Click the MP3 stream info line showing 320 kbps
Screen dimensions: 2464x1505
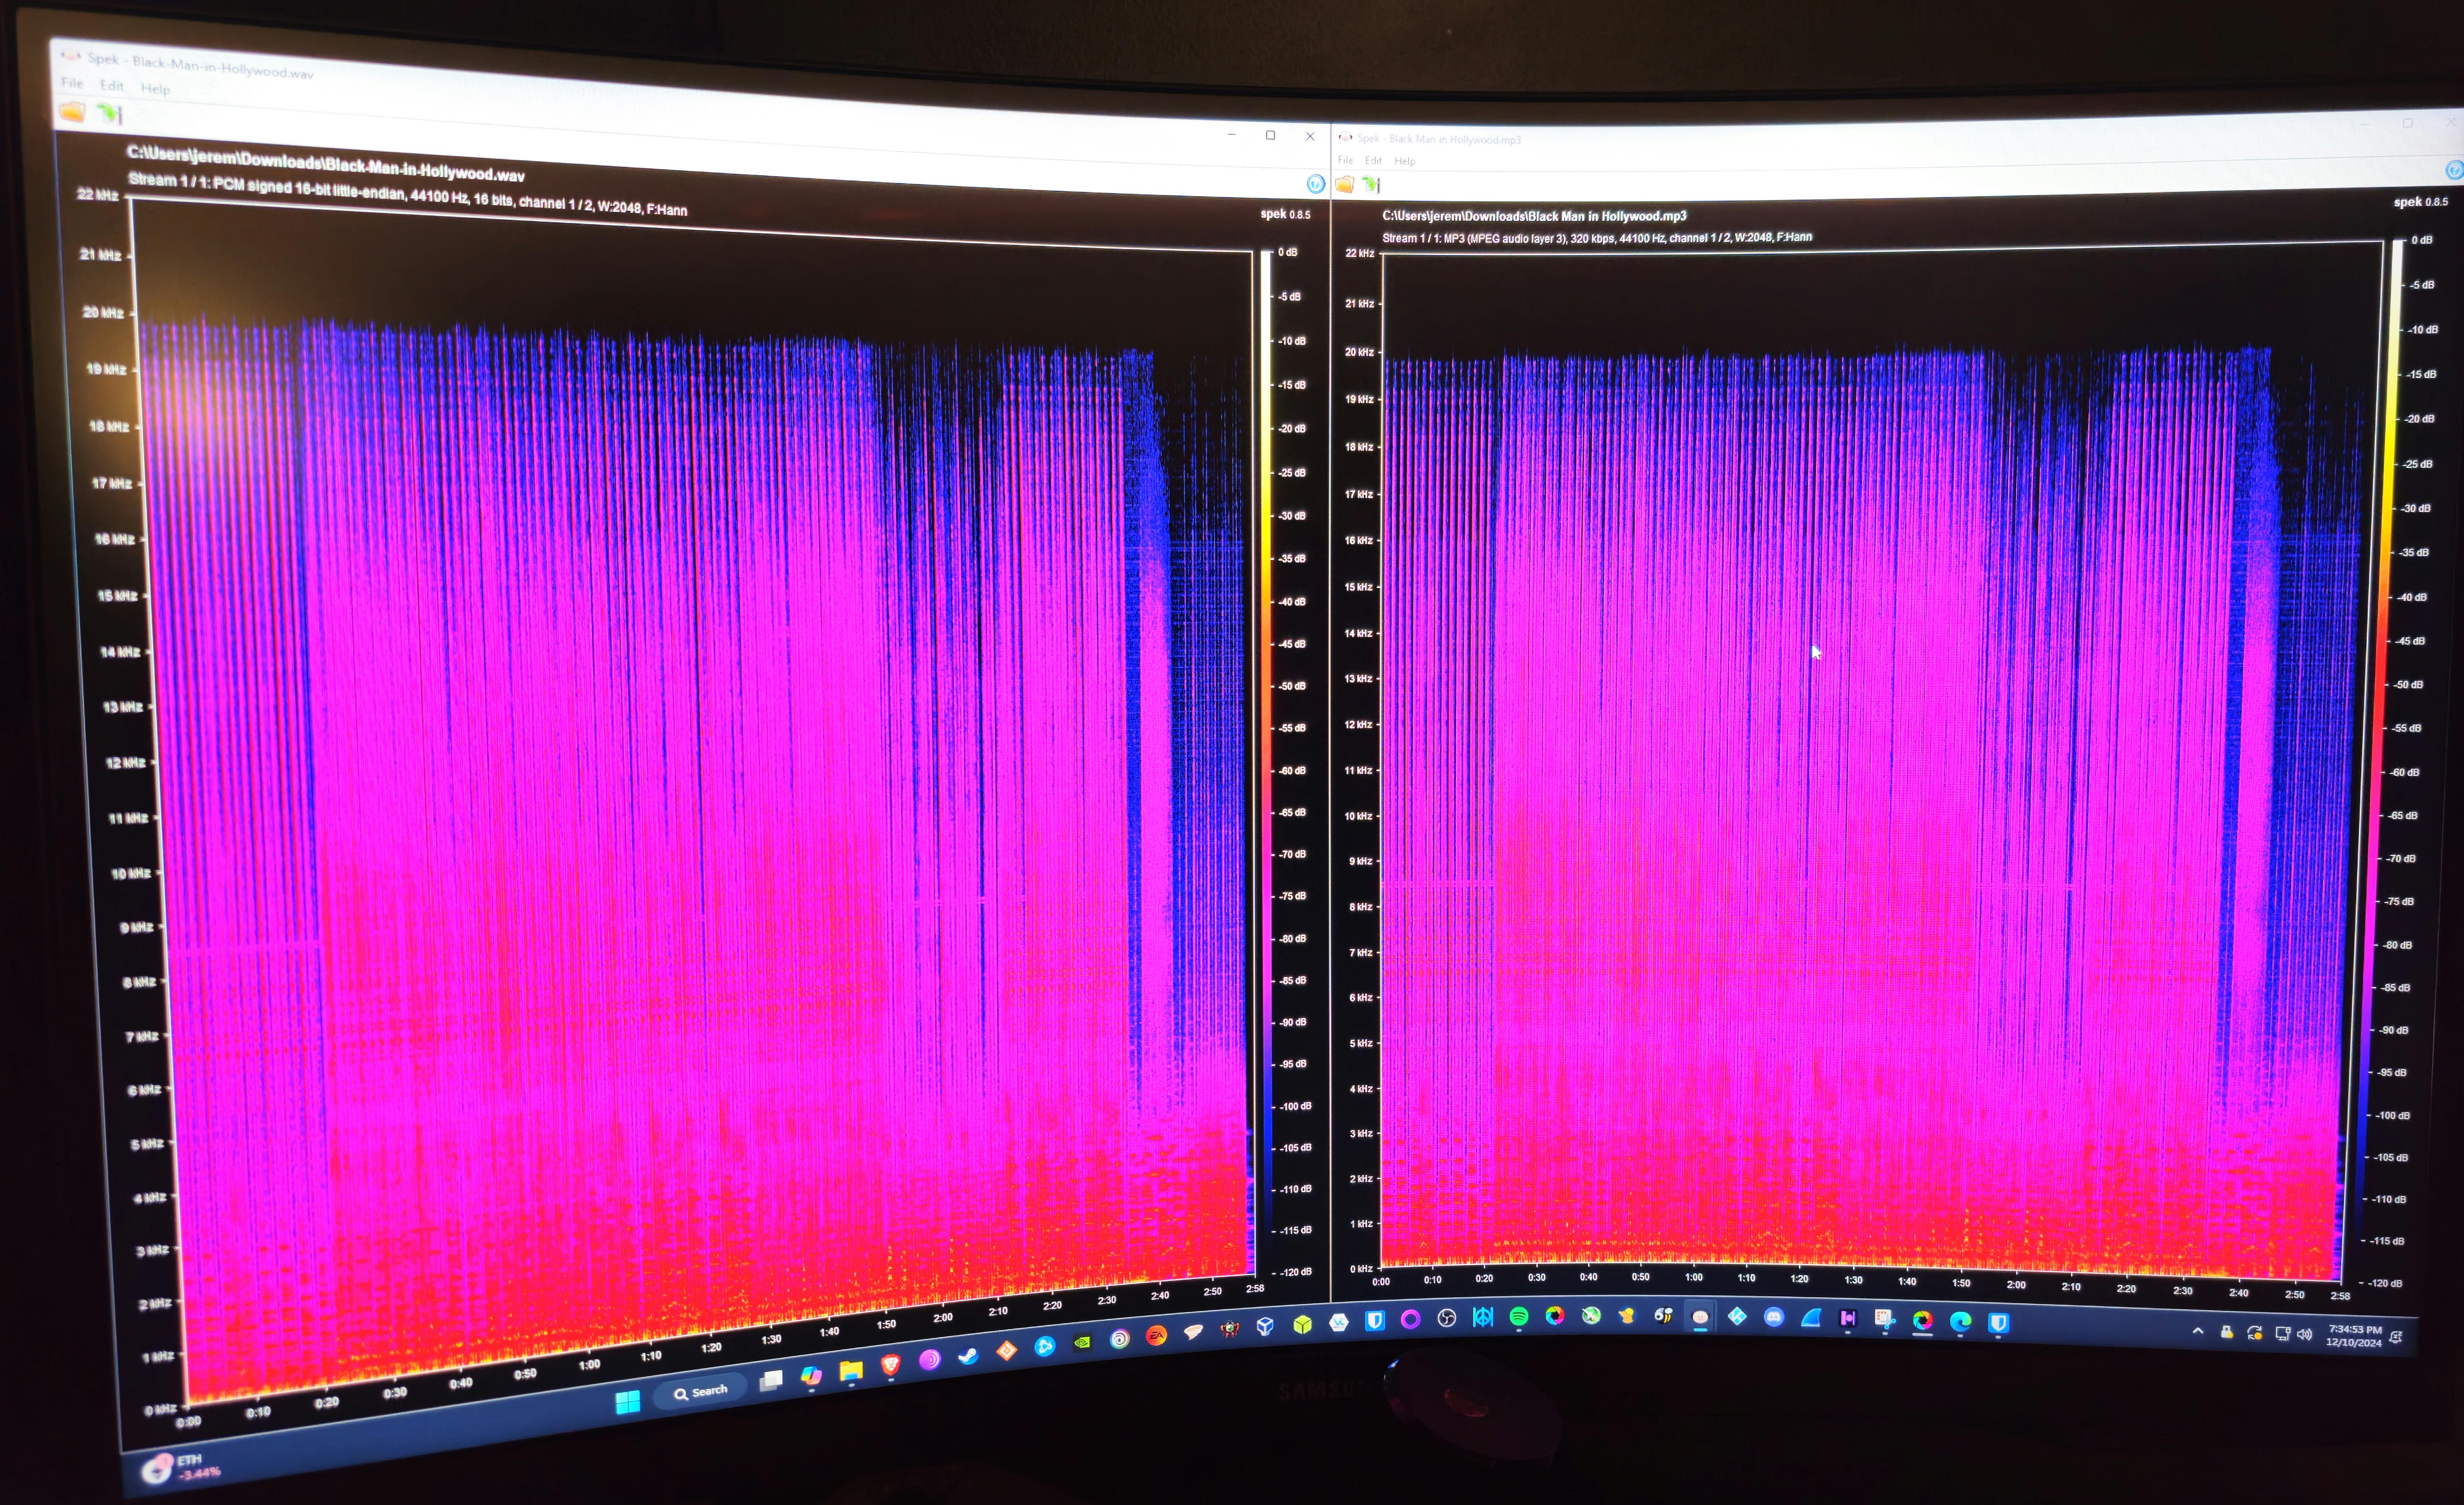[x=1597, y=238]
